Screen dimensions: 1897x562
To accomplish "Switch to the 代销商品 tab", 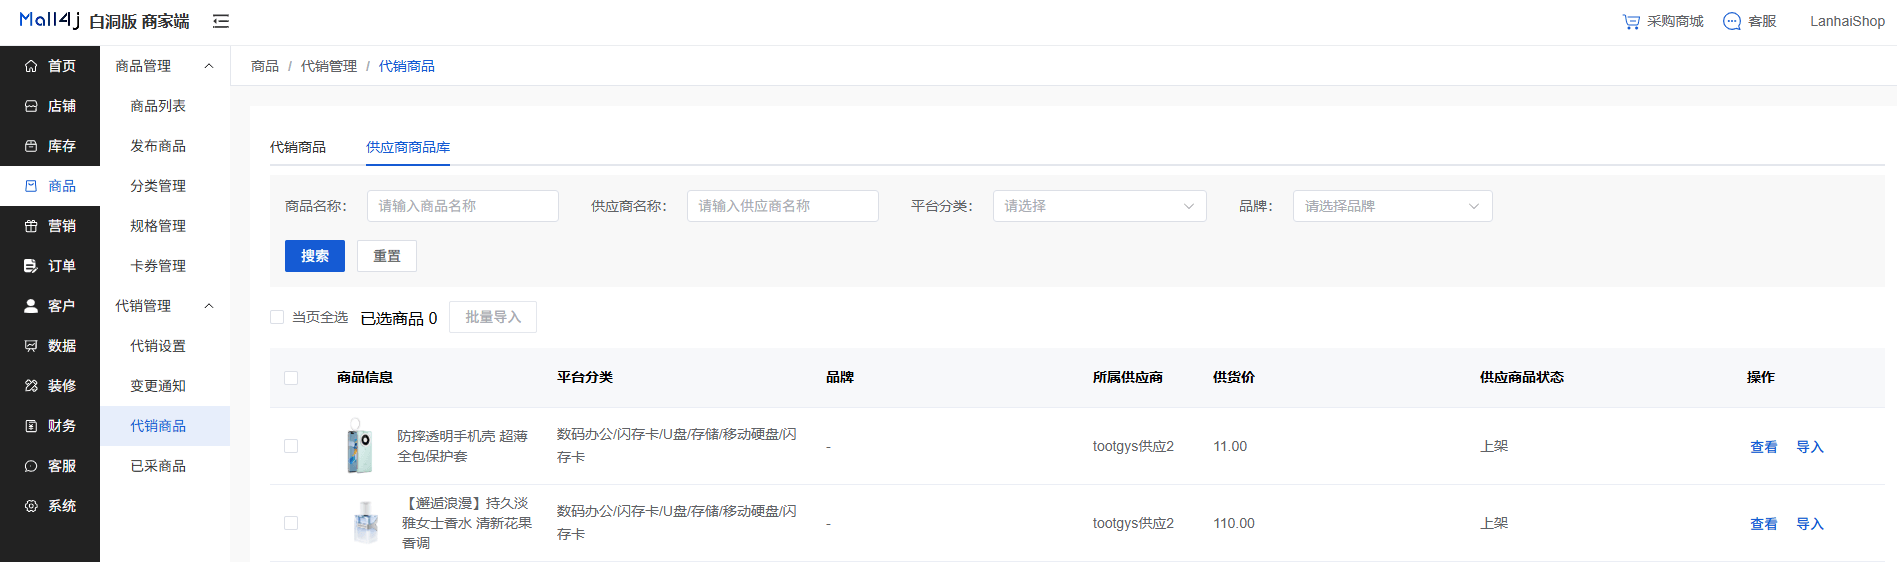I will click(x=298, y=147).
